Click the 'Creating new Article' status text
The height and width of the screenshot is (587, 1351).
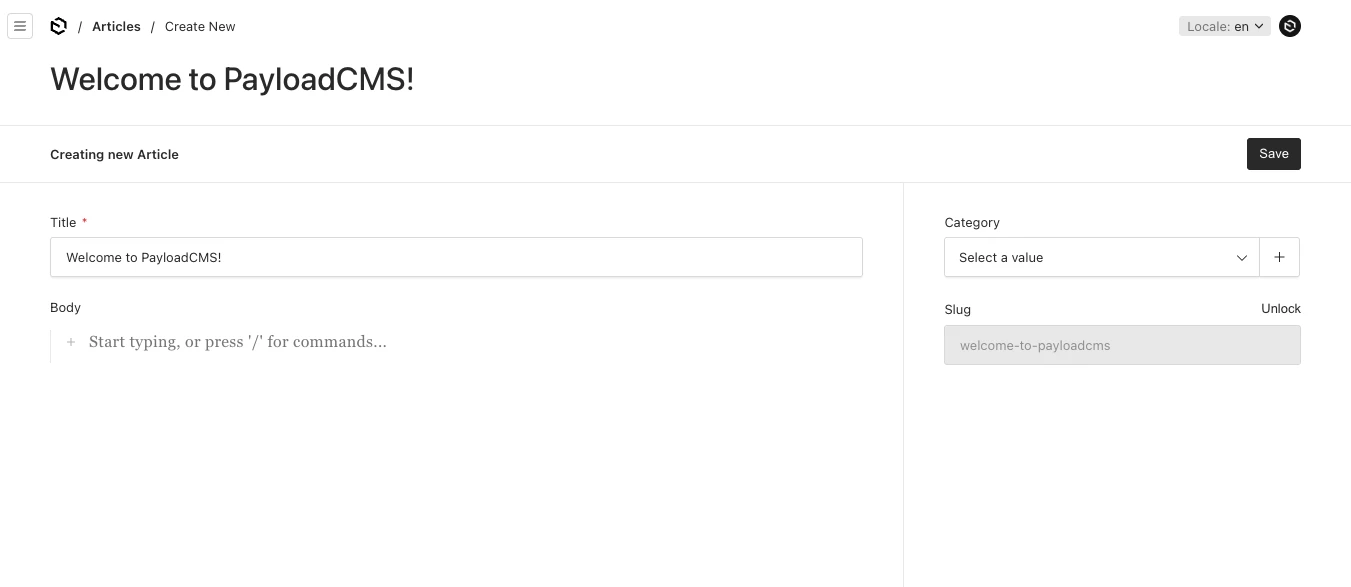pos(114,154)
